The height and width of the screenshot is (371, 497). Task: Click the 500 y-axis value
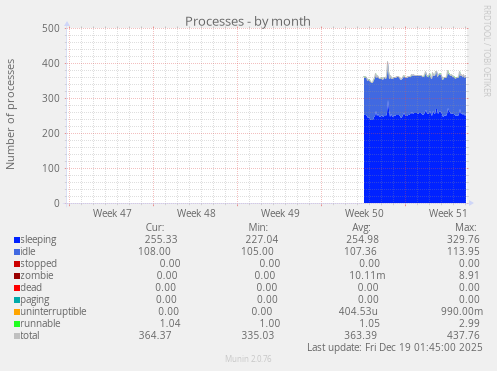pos(51,28)
